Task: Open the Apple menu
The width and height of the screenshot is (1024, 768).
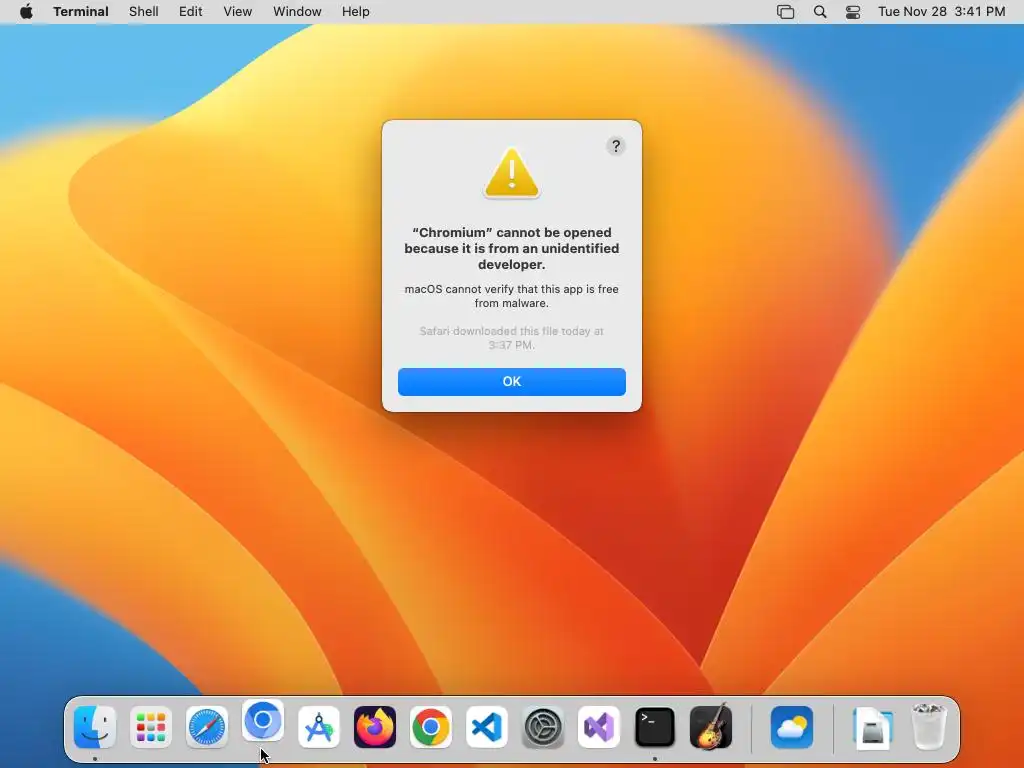Action: [x=26, y=12]
